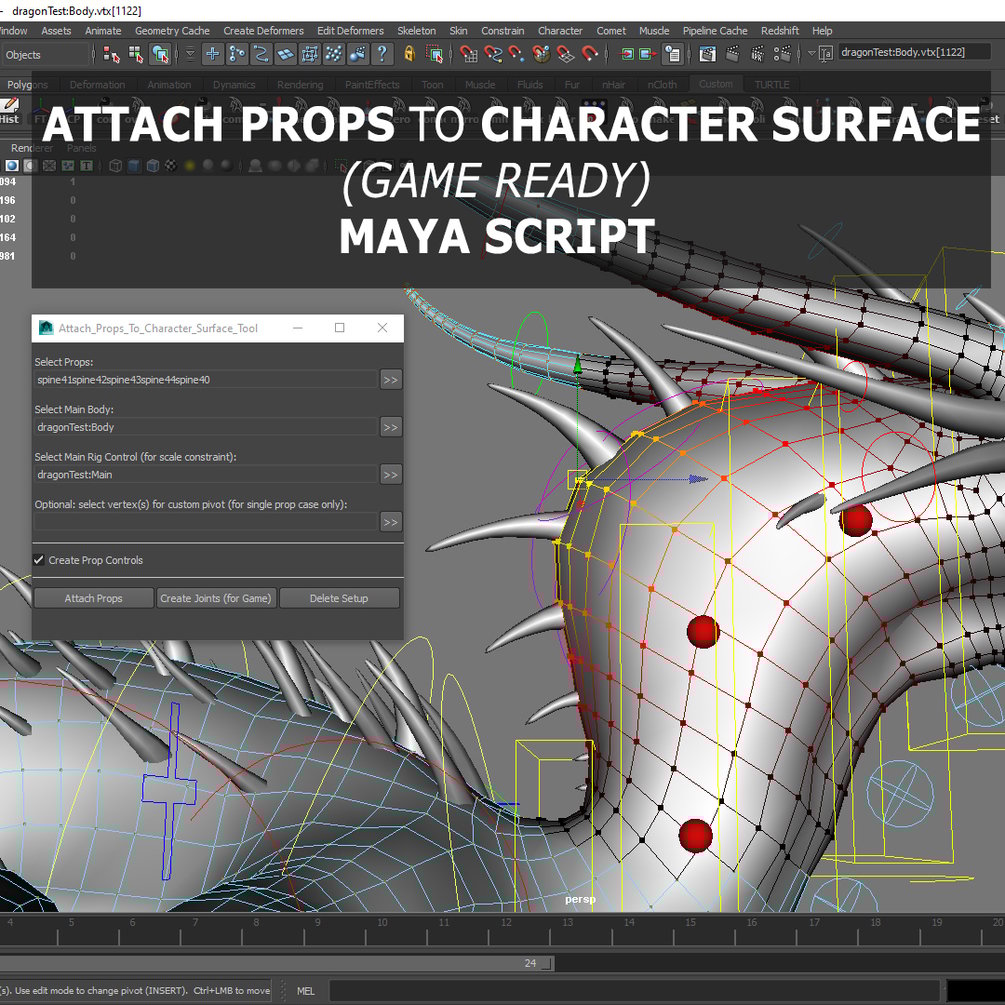Viewport: 1005px width, 1005px height.
Task: Click the selection name field dragonTest:Body.vtx[1122]
Action: (x=915, y=53)
